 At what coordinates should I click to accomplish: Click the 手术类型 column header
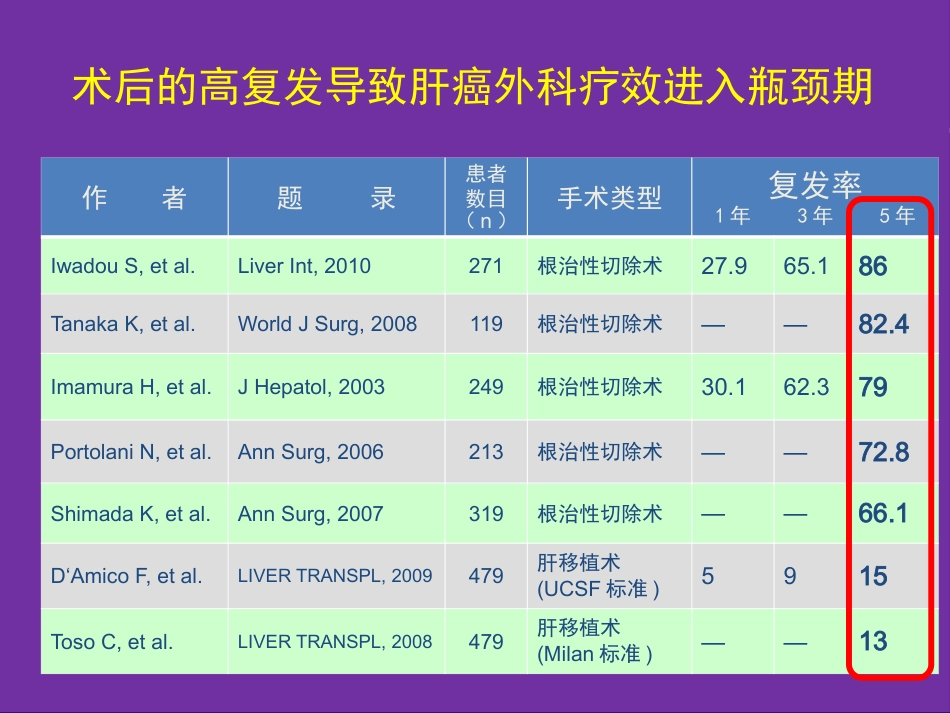609,198
